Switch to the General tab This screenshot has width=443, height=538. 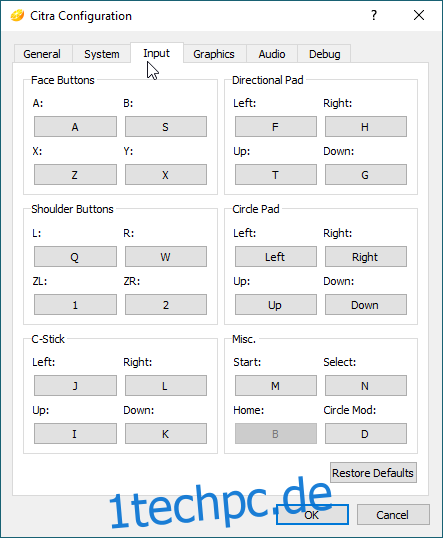[x=42, y=54]
